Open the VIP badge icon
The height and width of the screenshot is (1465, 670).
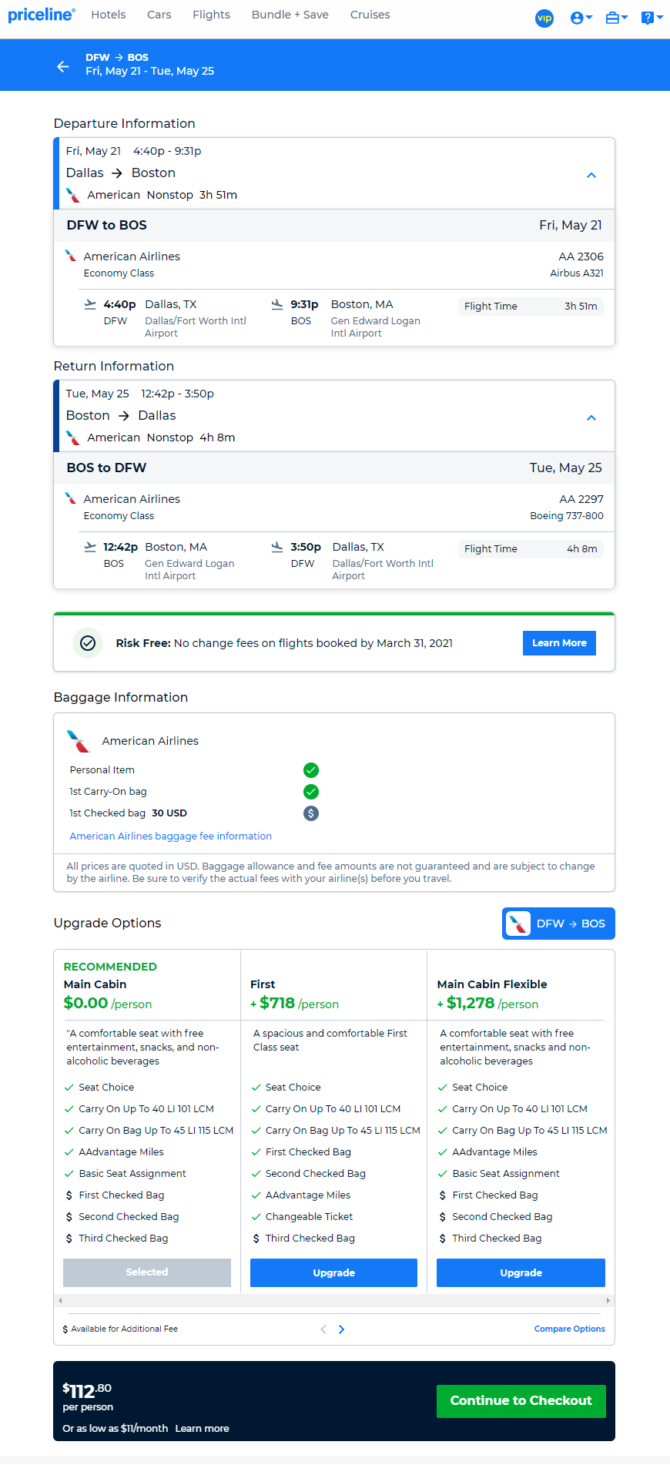coord(544,18)
